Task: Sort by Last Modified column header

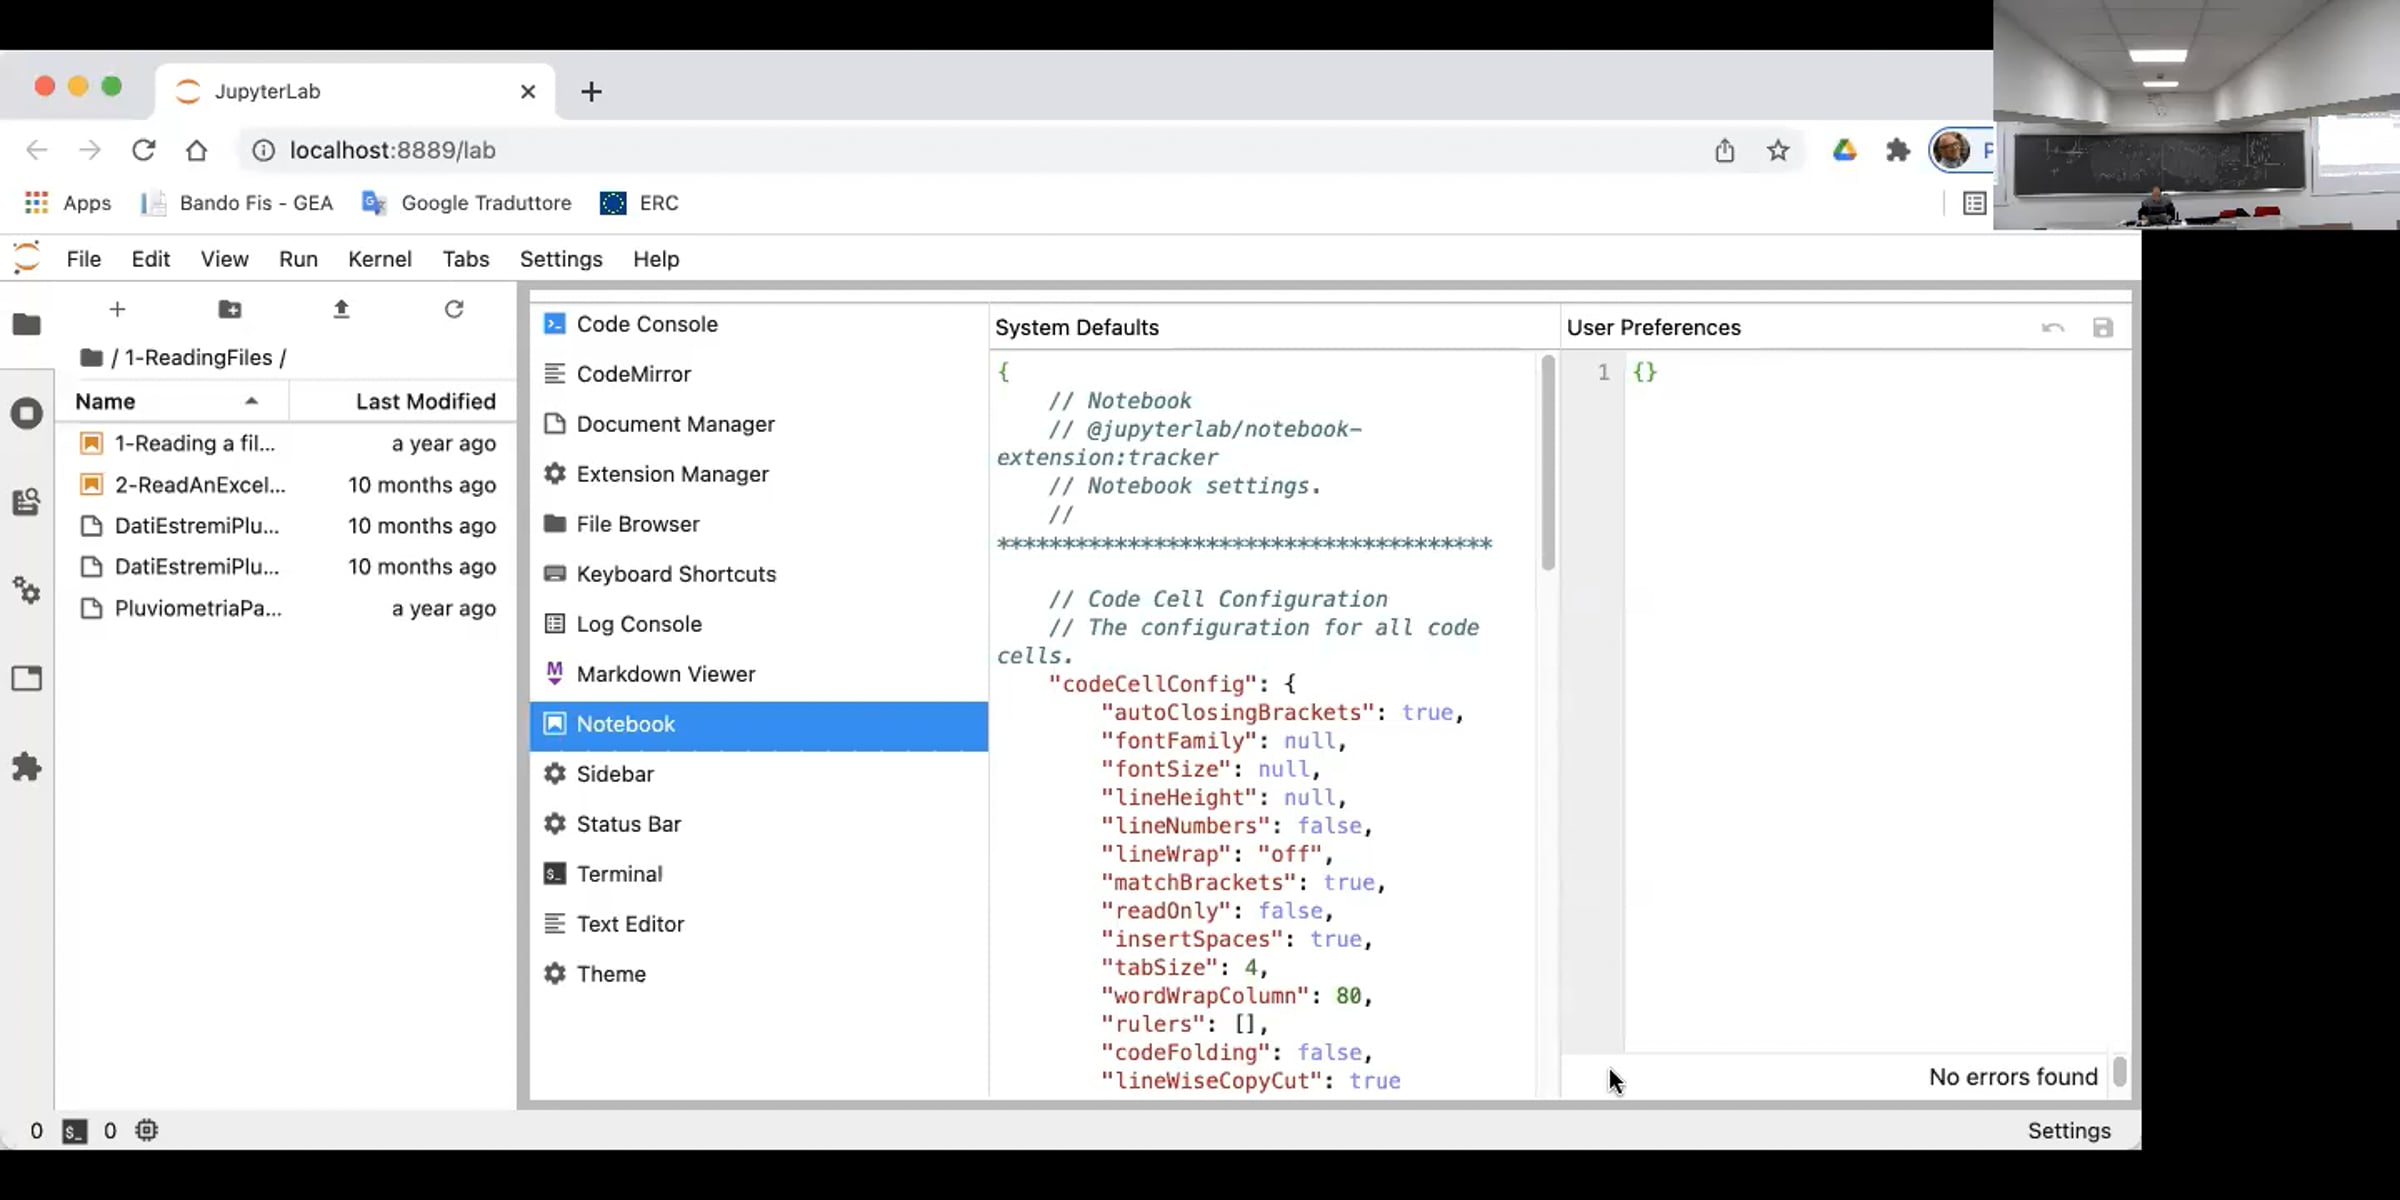Action: click(426, 401)
